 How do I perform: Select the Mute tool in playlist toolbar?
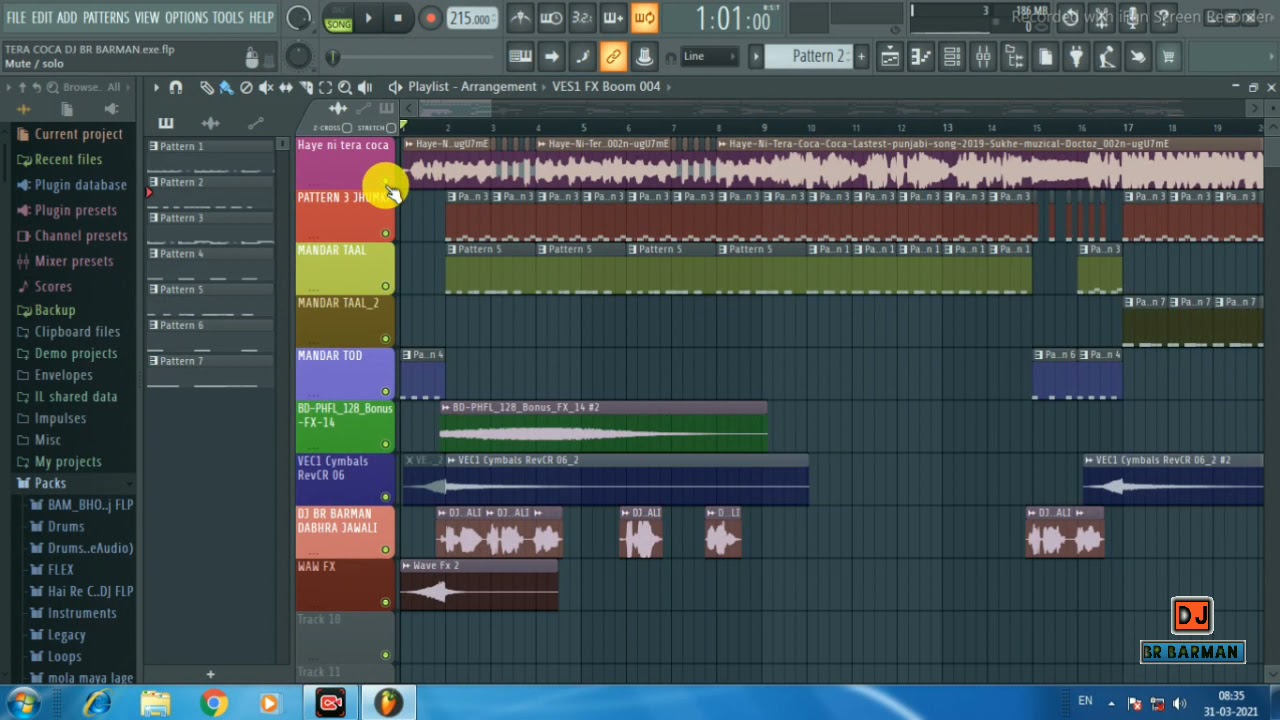click(266, 87)
